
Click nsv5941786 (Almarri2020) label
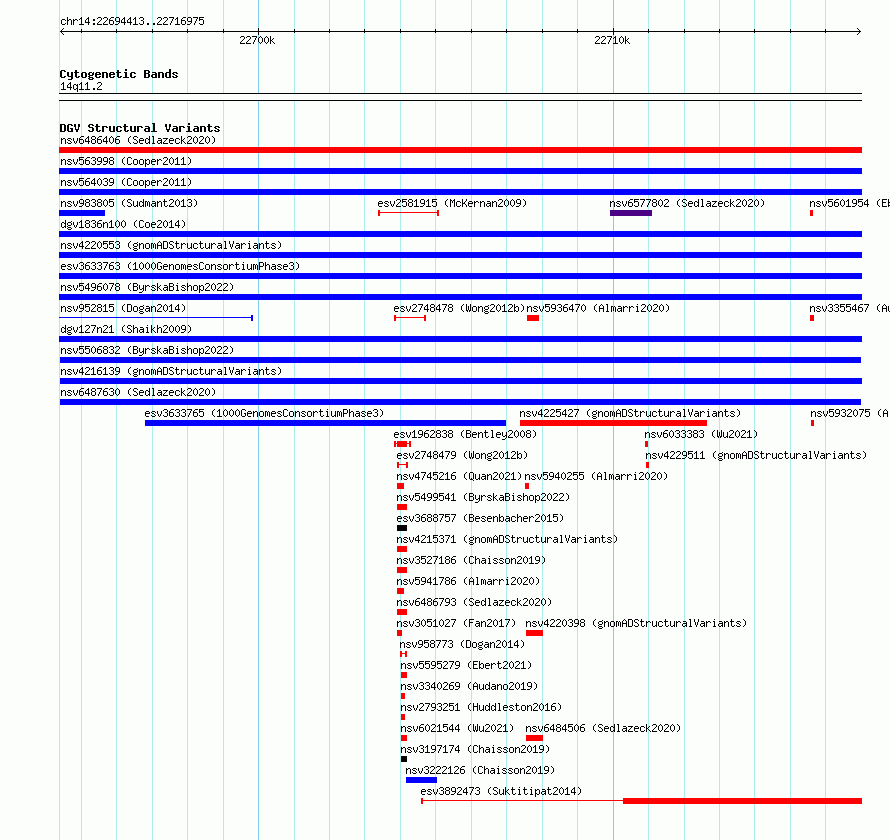pyautogui.click(x=468, y=581)
